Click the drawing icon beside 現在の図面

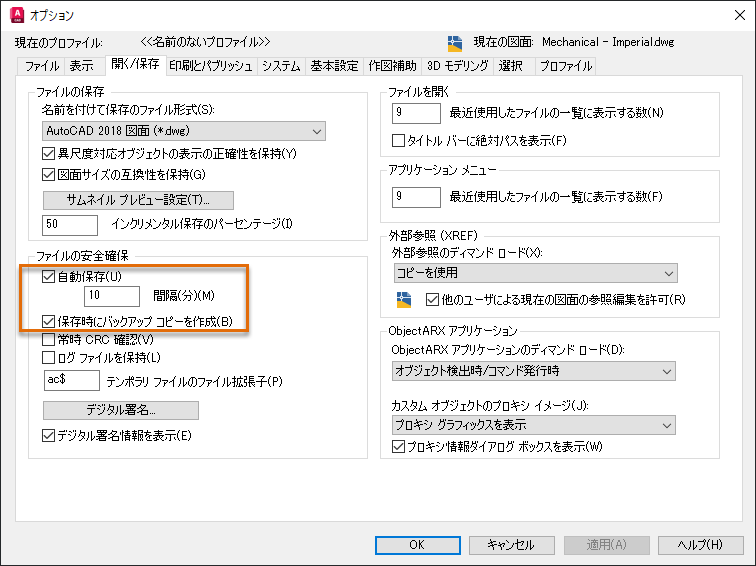pos(455,43)
